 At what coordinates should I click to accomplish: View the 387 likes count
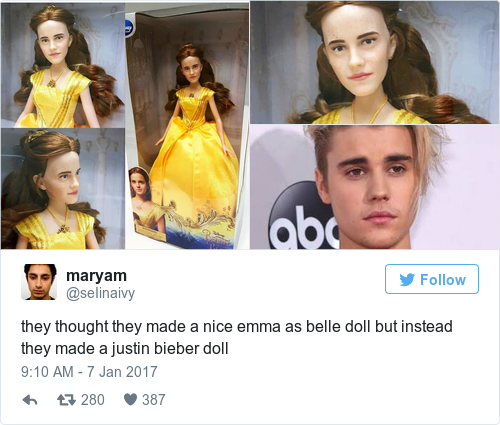click(154, 400)
